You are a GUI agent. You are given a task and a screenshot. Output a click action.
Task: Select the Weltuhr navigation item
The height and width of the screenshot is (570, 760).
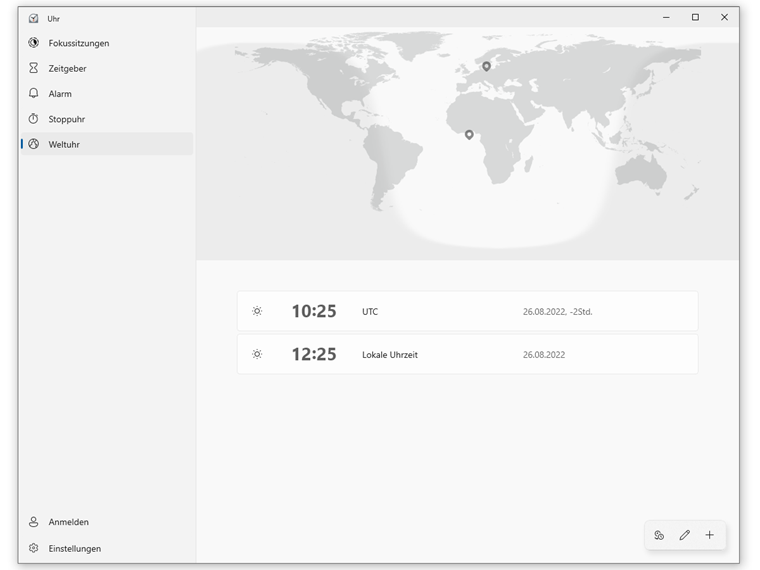click(x=107, y=144)
